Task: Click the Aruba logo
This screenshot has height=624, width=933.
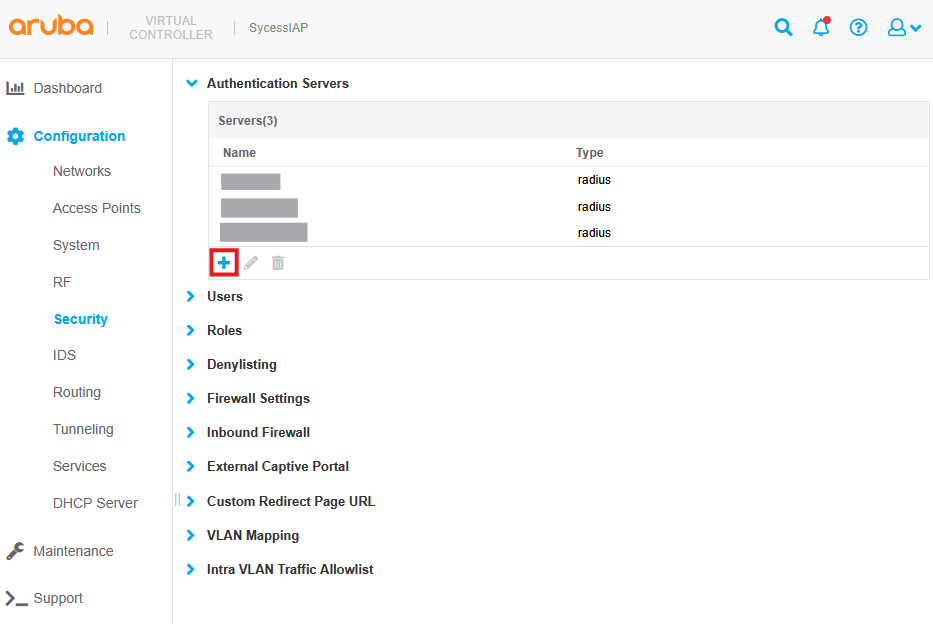Action: tap(51, 27)
